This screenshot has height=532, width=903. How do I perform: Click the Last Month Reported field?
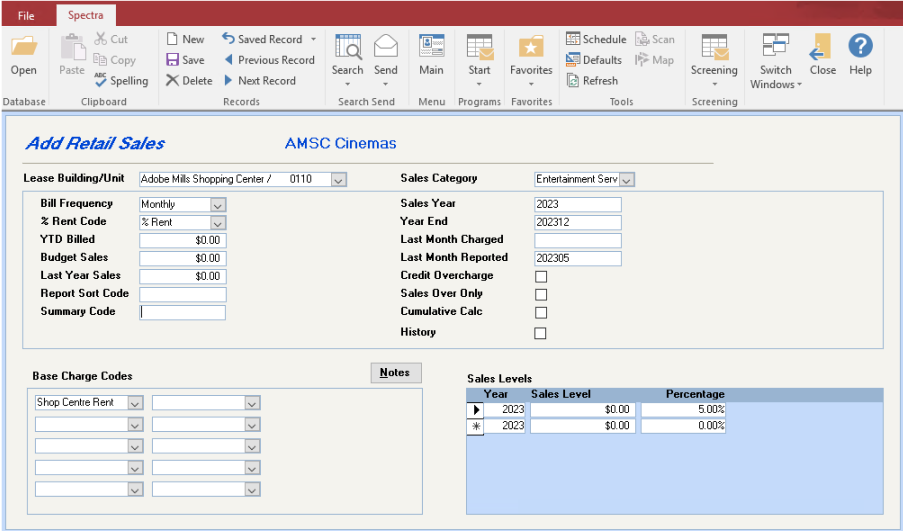pyautogui.click(x=578, y=258)
